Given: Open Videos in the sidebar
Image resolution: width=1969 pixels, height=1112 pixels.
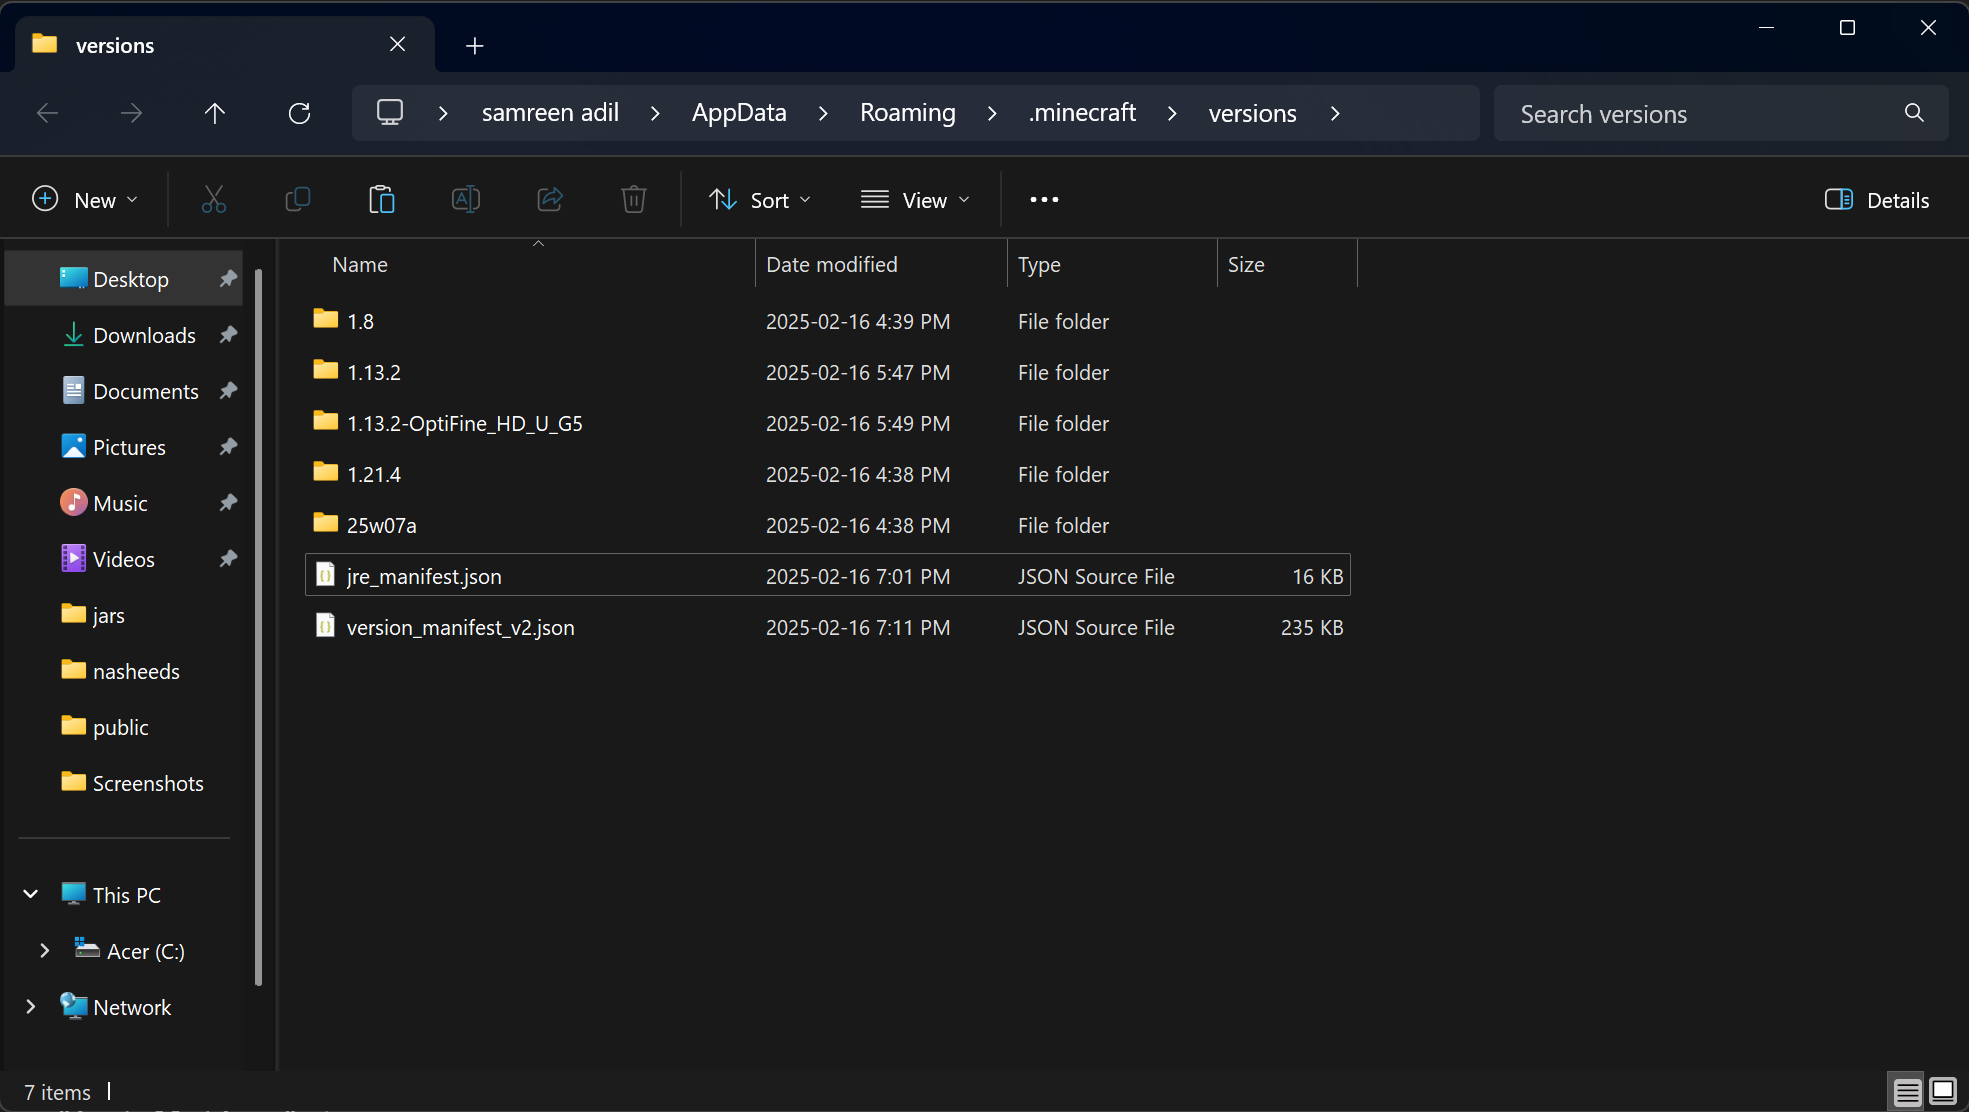Looking at the screenshot, I should pos(124,559).
